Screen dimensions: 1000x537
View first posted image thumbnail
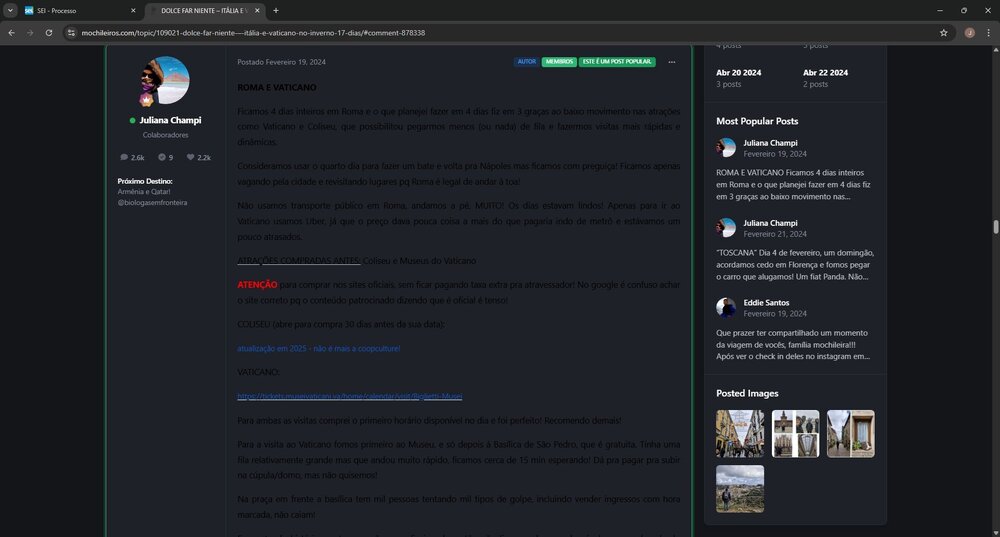coord(739,433)
